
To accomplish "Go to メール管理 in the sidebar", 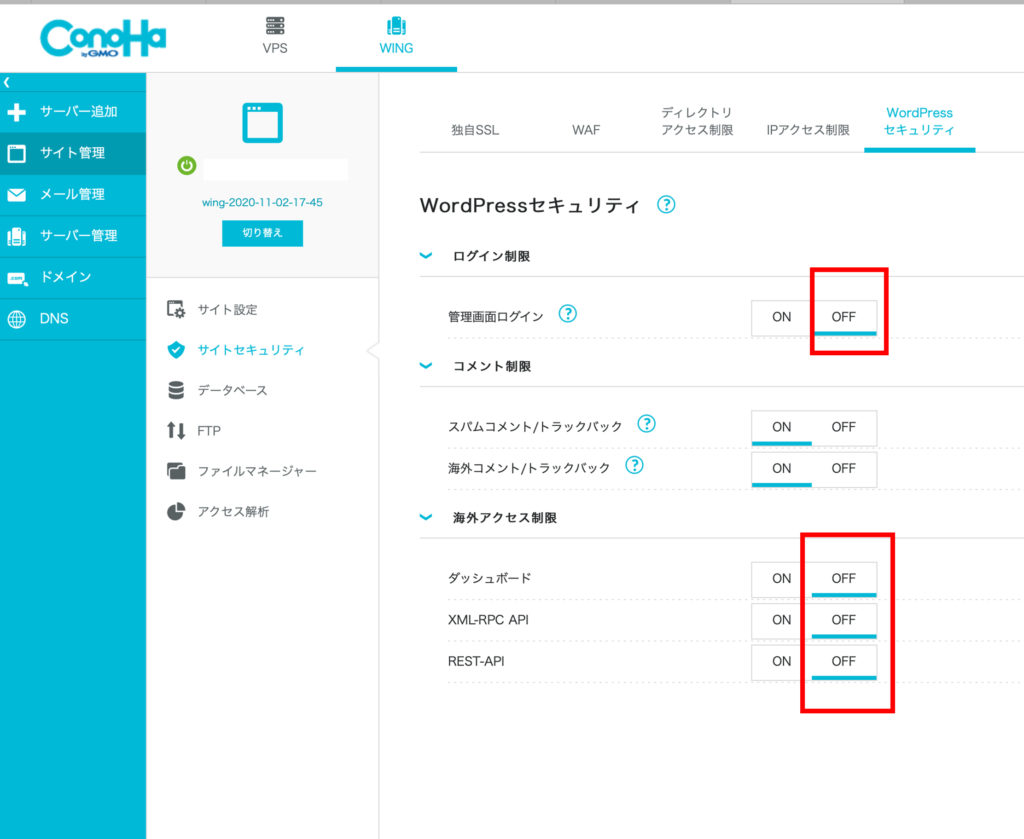I will pos(73,195).
